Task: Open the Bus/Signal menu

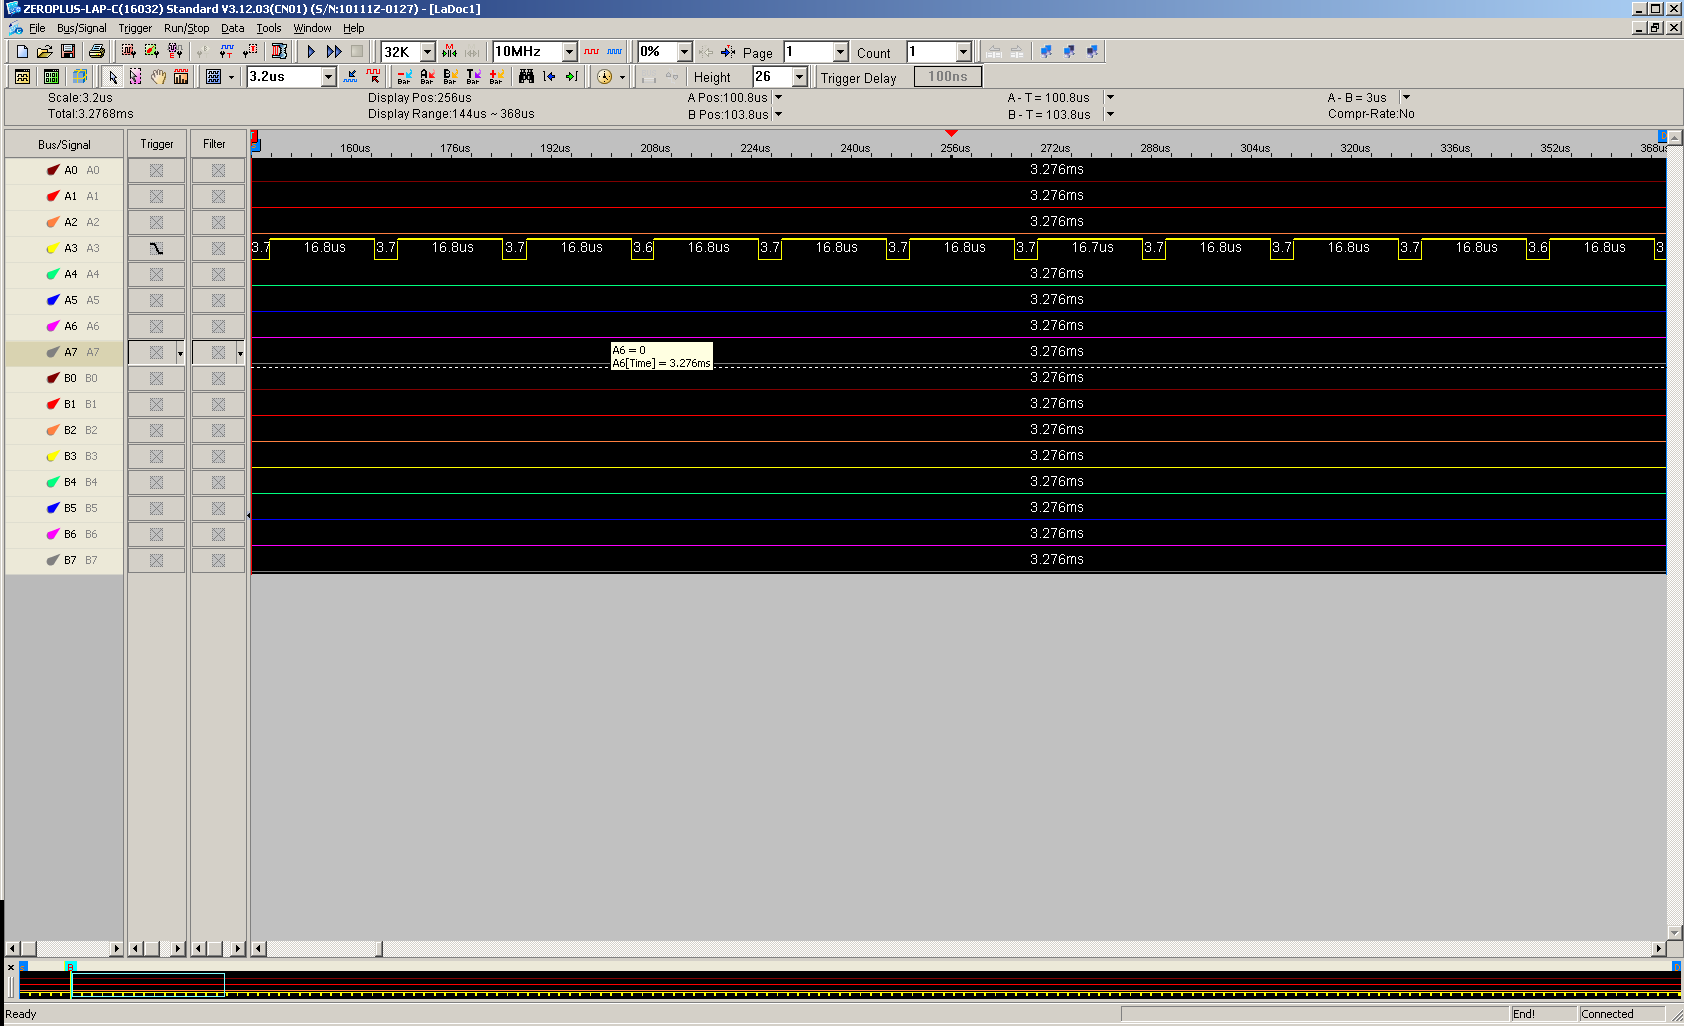Action: click(x=81, y=28)
